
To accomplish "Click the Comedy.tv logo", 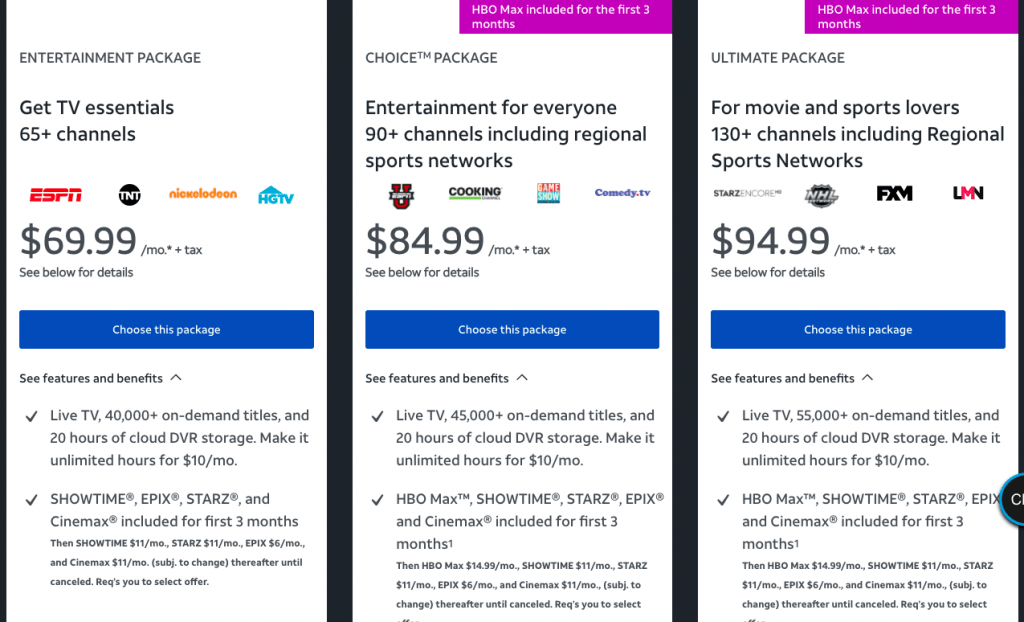I will tap(622, 193).
